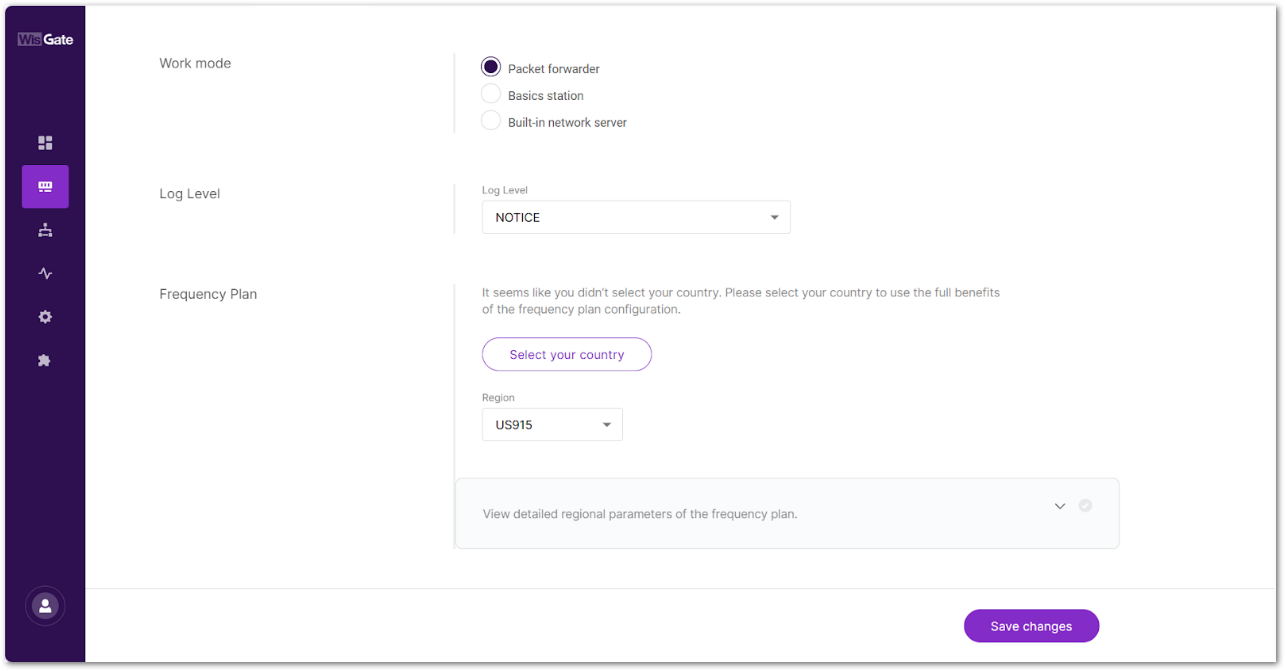Open the Settings gear sidebar icon
The width and height of the screenshot is (1285, 671).
(x=45, y=317)
